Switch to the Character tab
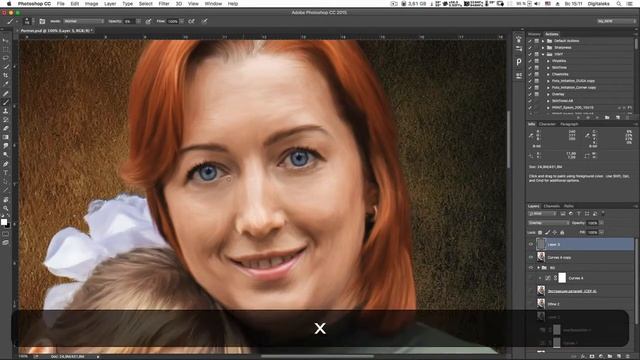640x360 pixels. (547, 124)
